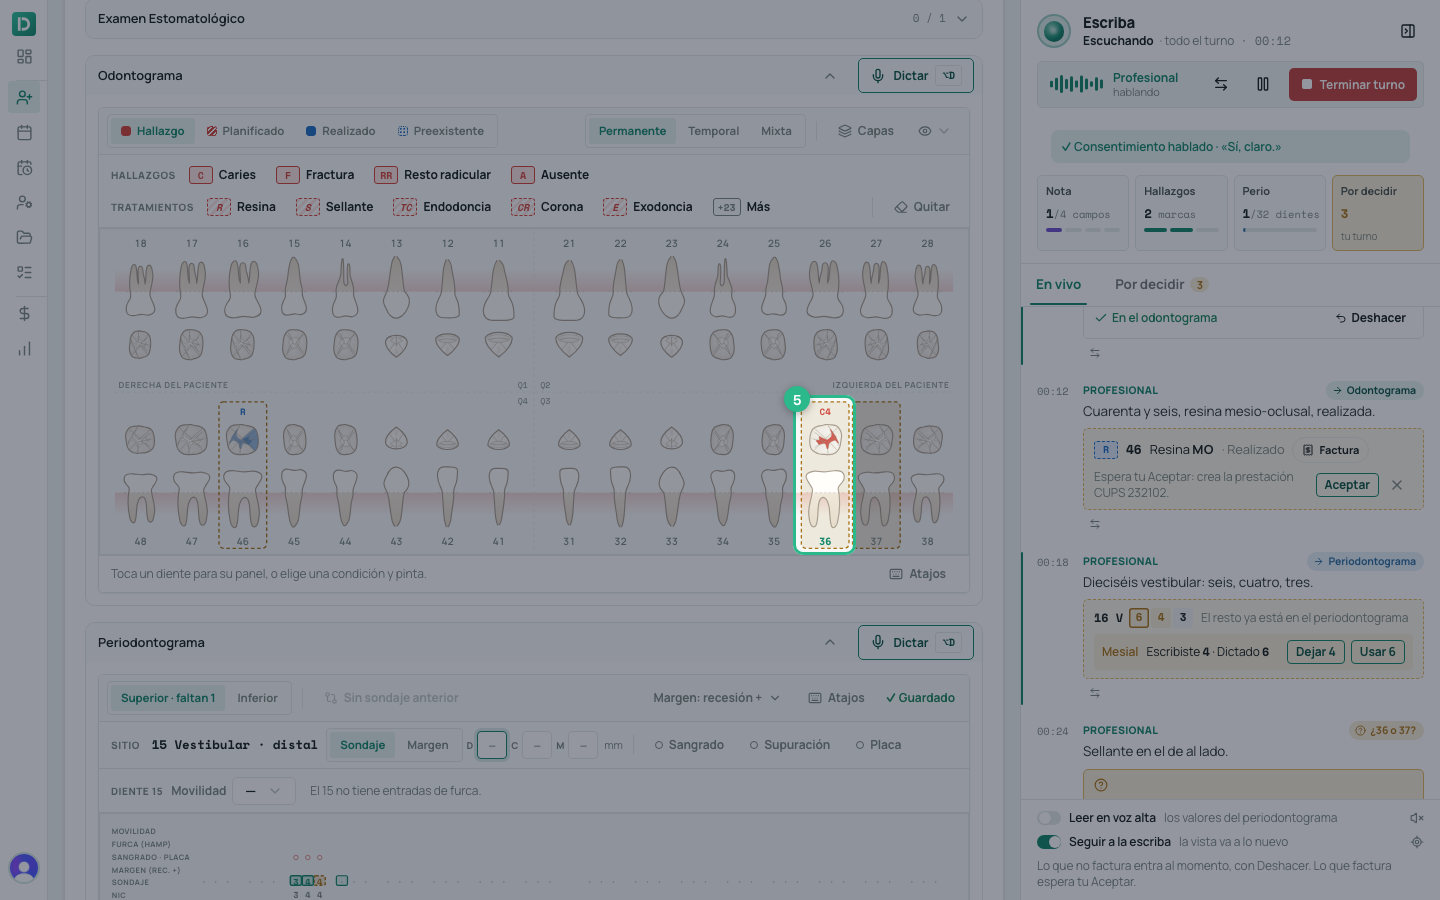Pause the scribe listening
1440x900 pixels.
(1263, 85)
